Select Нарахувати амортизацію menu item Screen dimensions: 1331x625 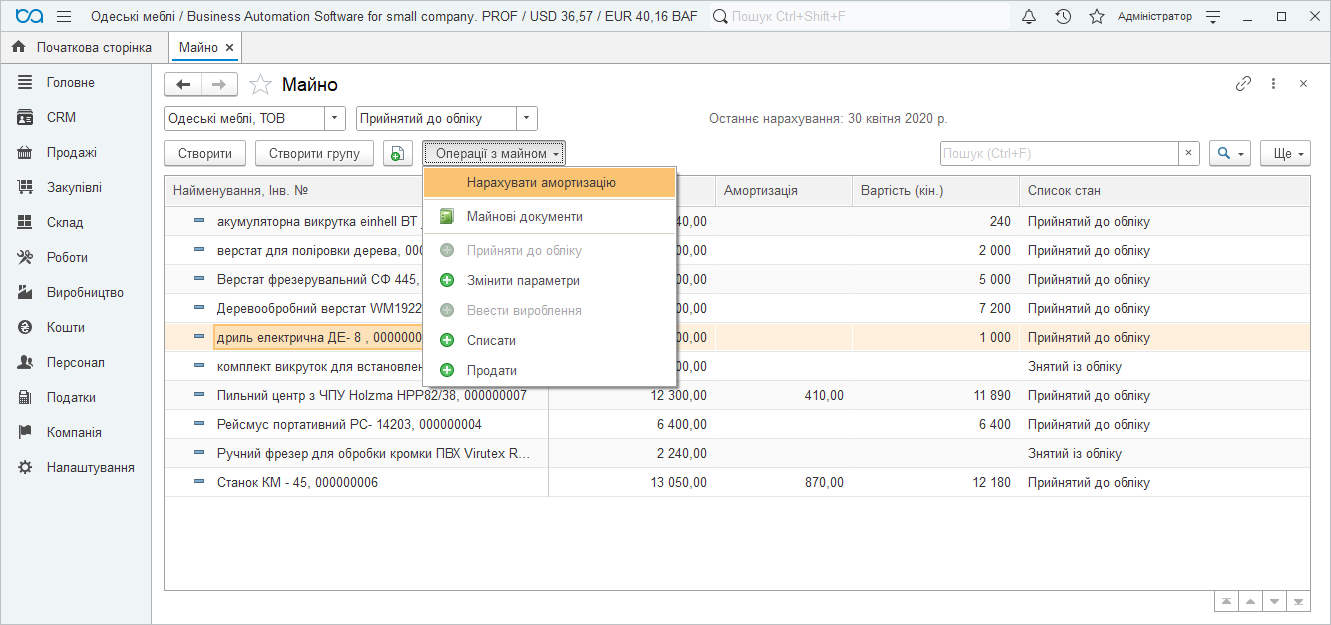coord(540,183)
